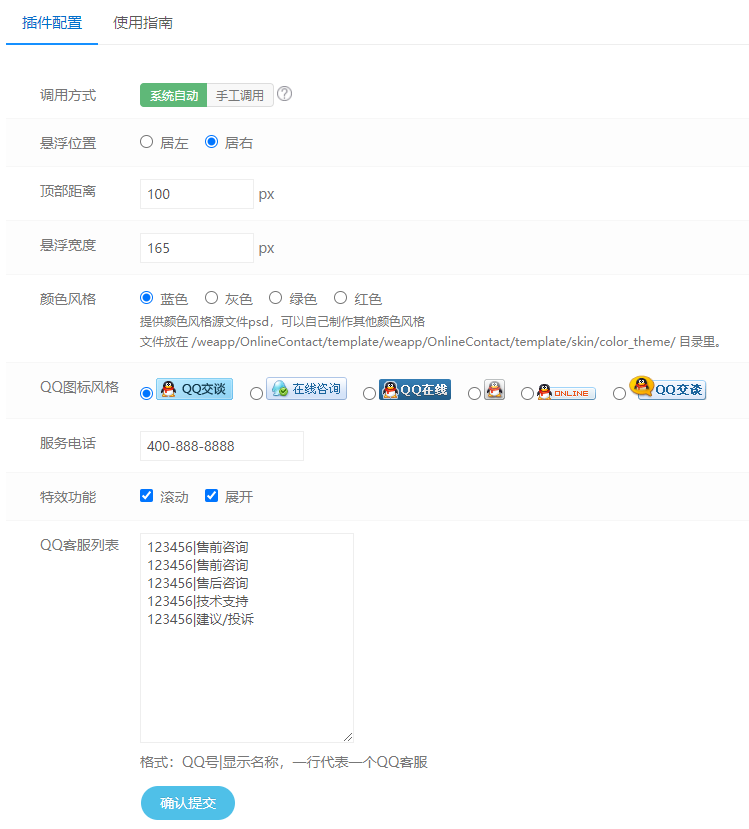Image resolution: width=749 pixels, height=829 pixels.
Task: Click the help question mark icon
Action: (x=284, y=94)
